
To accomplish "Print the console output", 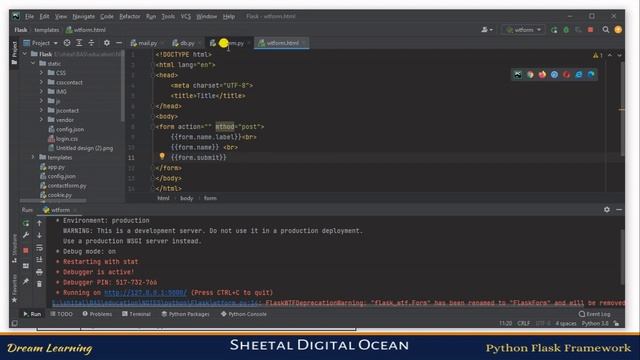I will tap(39, 272).
